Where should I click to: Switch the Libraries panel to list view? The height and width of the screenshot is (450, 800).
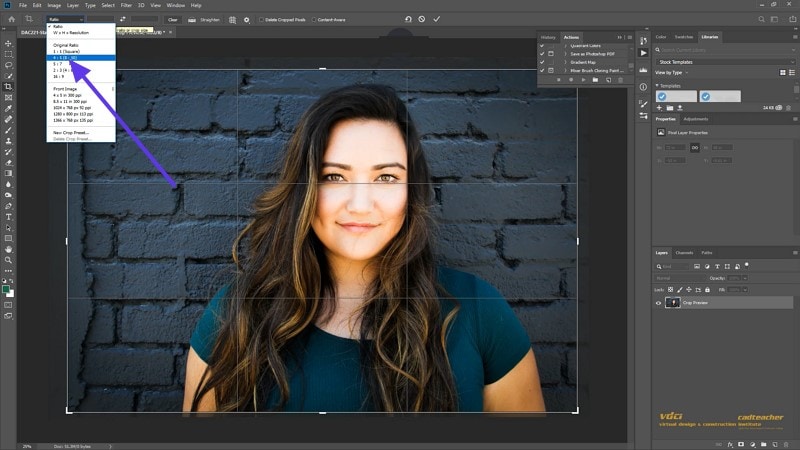click(792, 72)
